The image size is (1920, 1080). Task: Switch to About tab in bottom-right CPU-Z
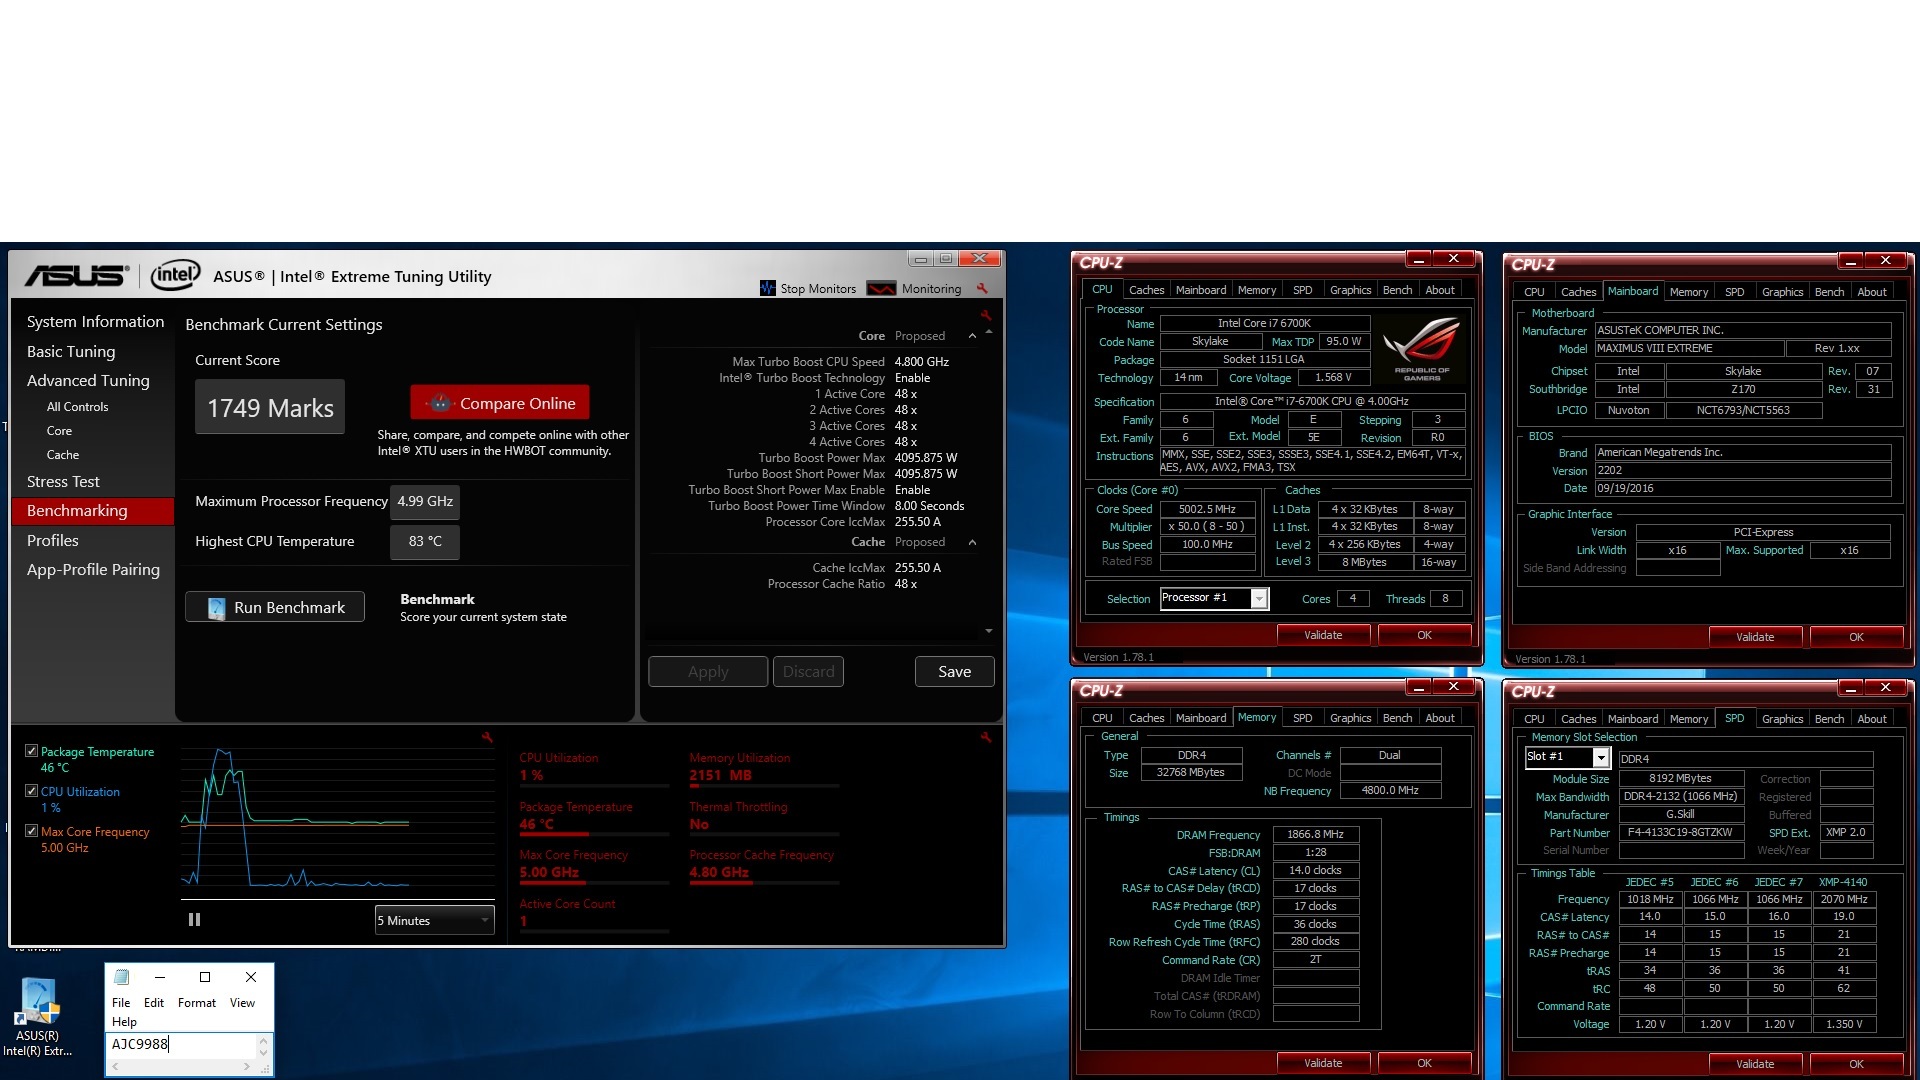pos(1872,719)
